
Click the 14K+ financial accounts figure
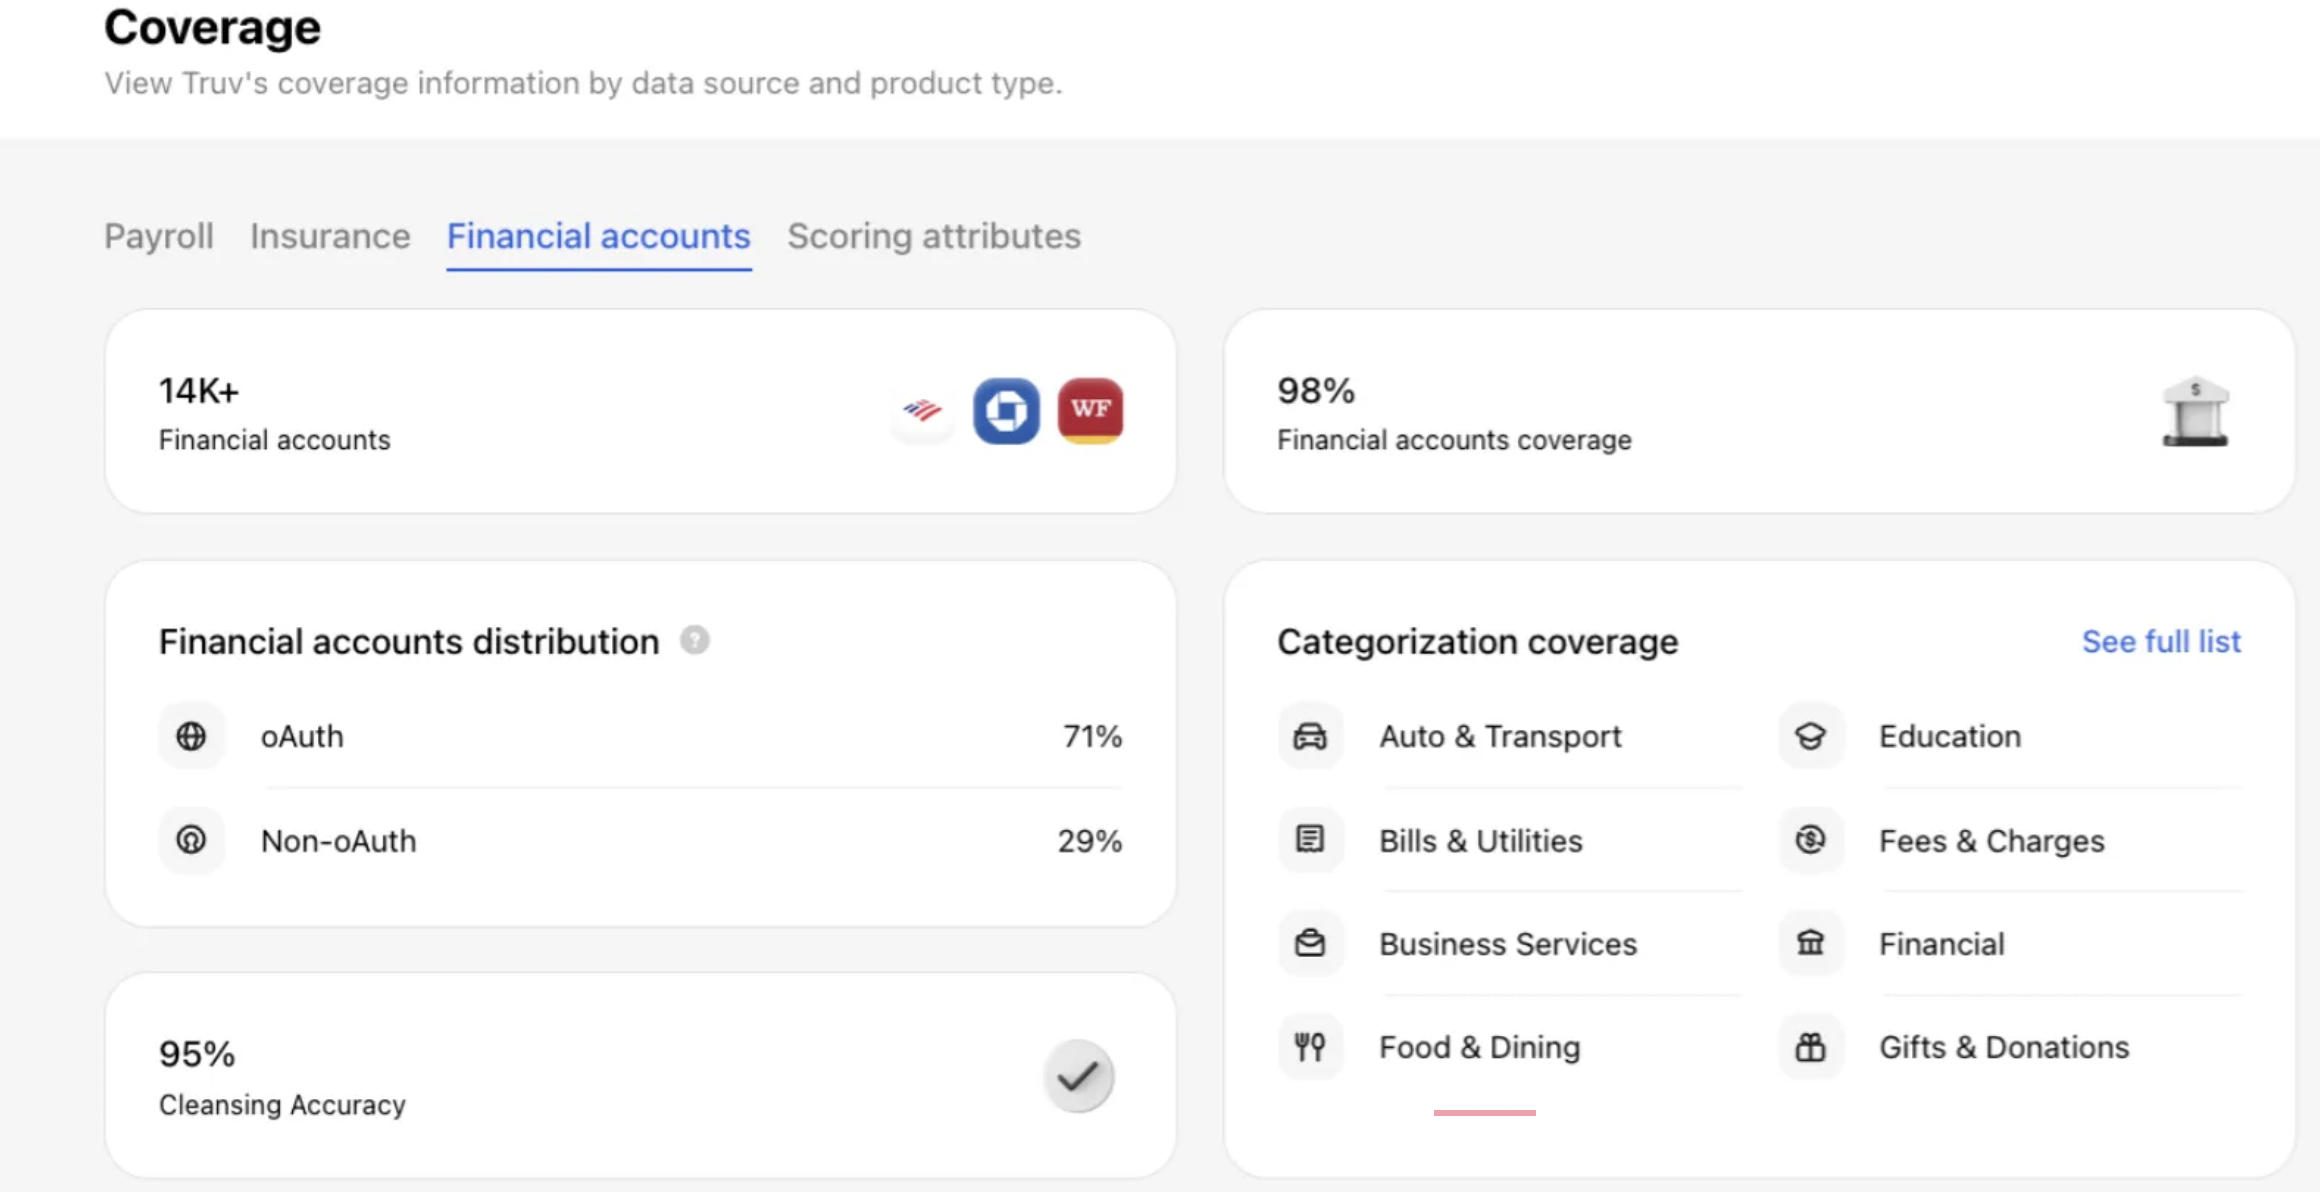pyautogui.click(x=199, y=390)
